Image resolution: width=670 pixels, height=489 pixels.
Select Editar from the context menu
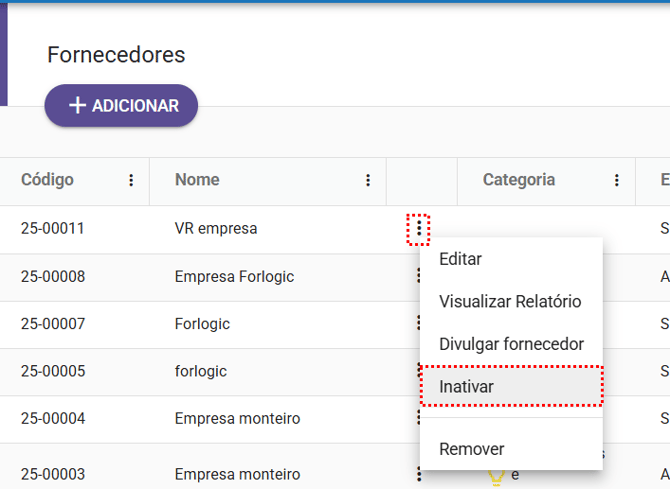[460, 259]
